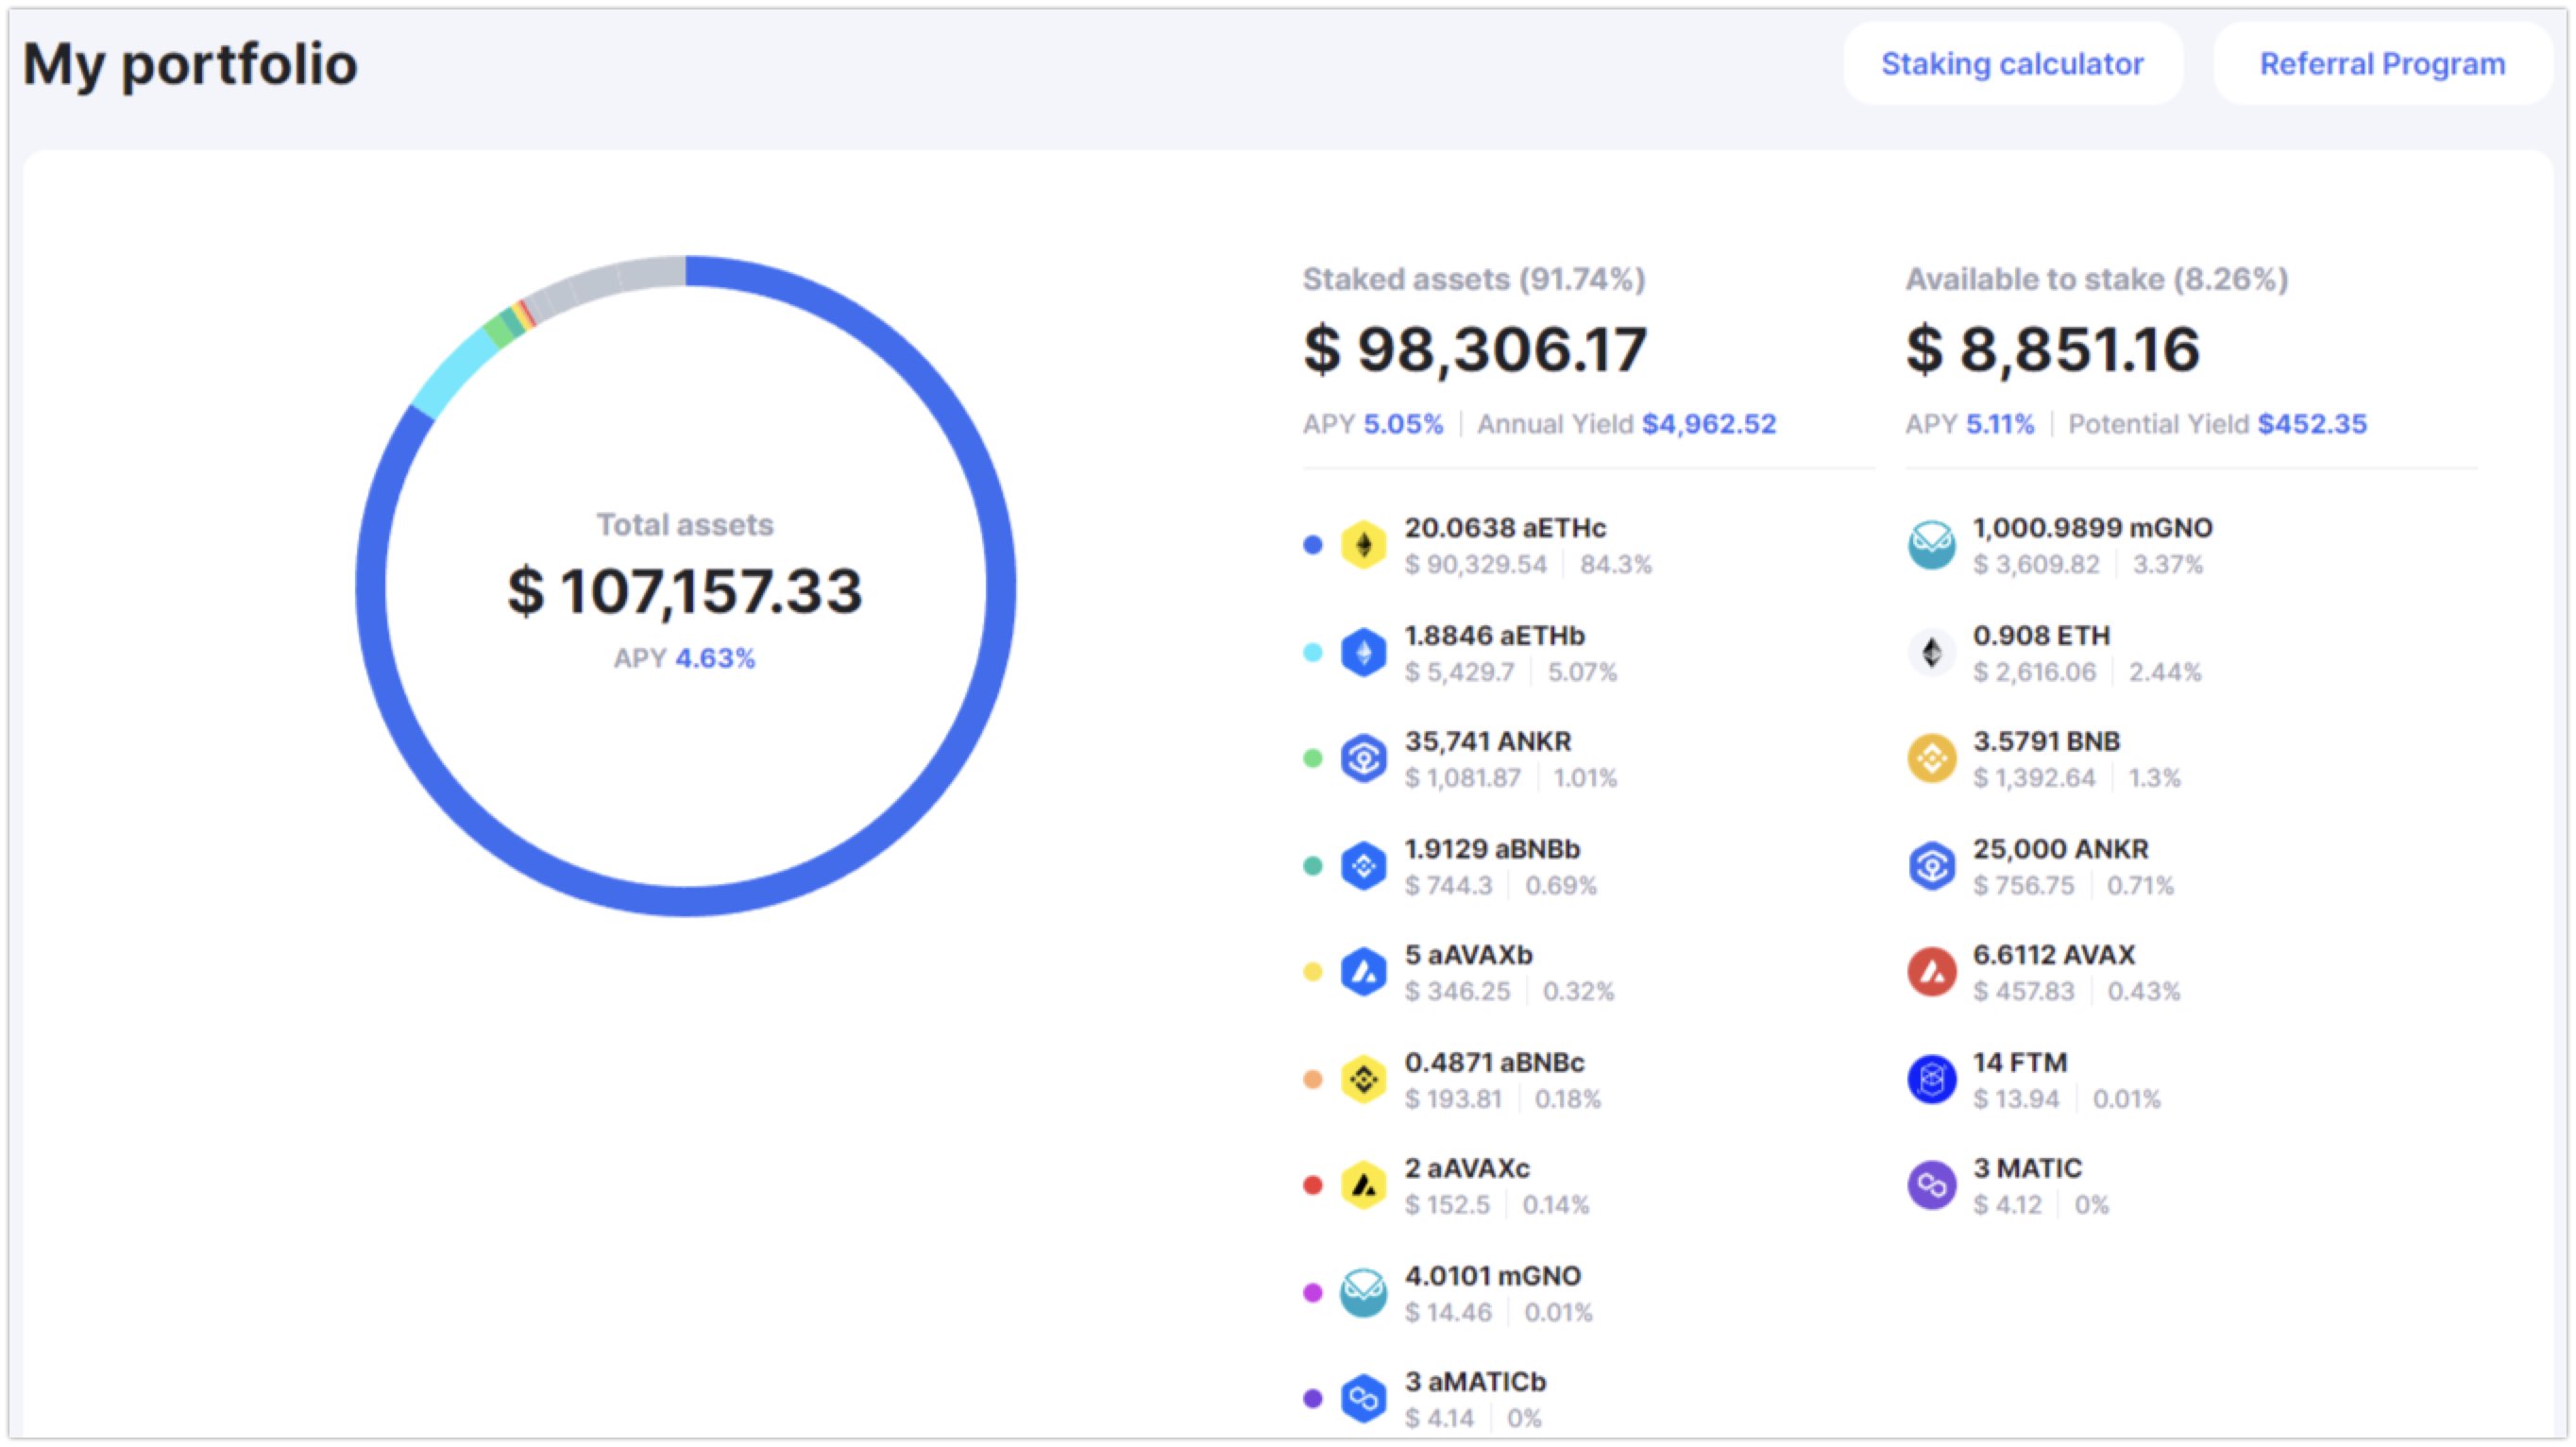Viewport: 2576px width, 1447px height.
Task: Select the staked ANKR 35,741 token icon
Action: (x=1363, y=758)
